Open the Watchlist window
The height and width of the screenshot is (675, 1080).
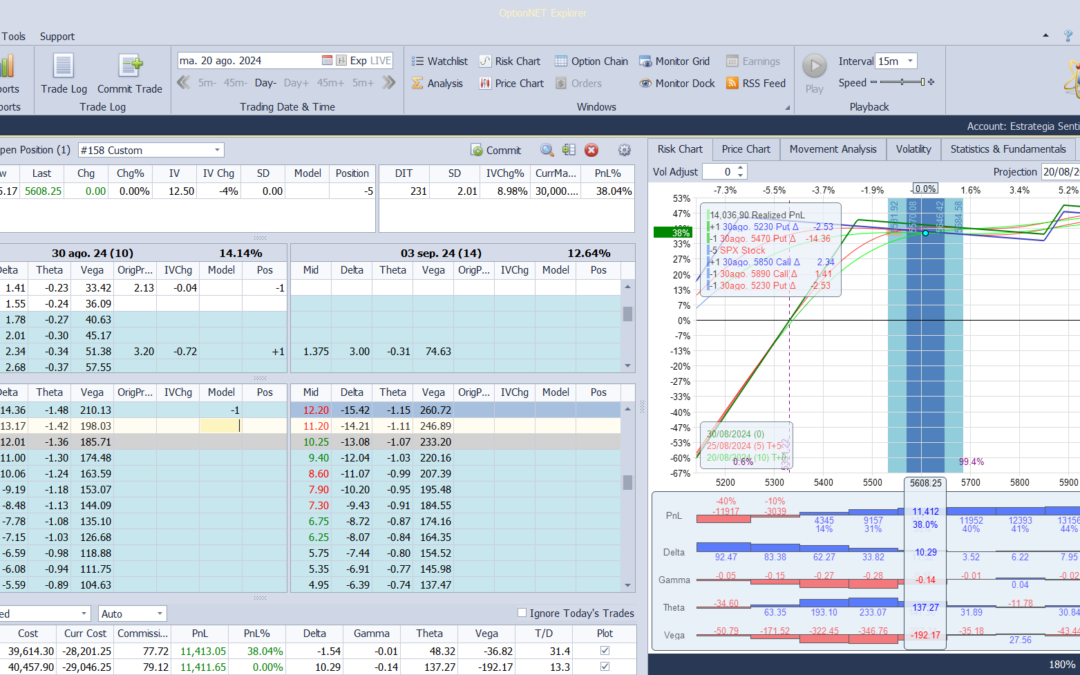pyautogui.click(x=439, y=61)
